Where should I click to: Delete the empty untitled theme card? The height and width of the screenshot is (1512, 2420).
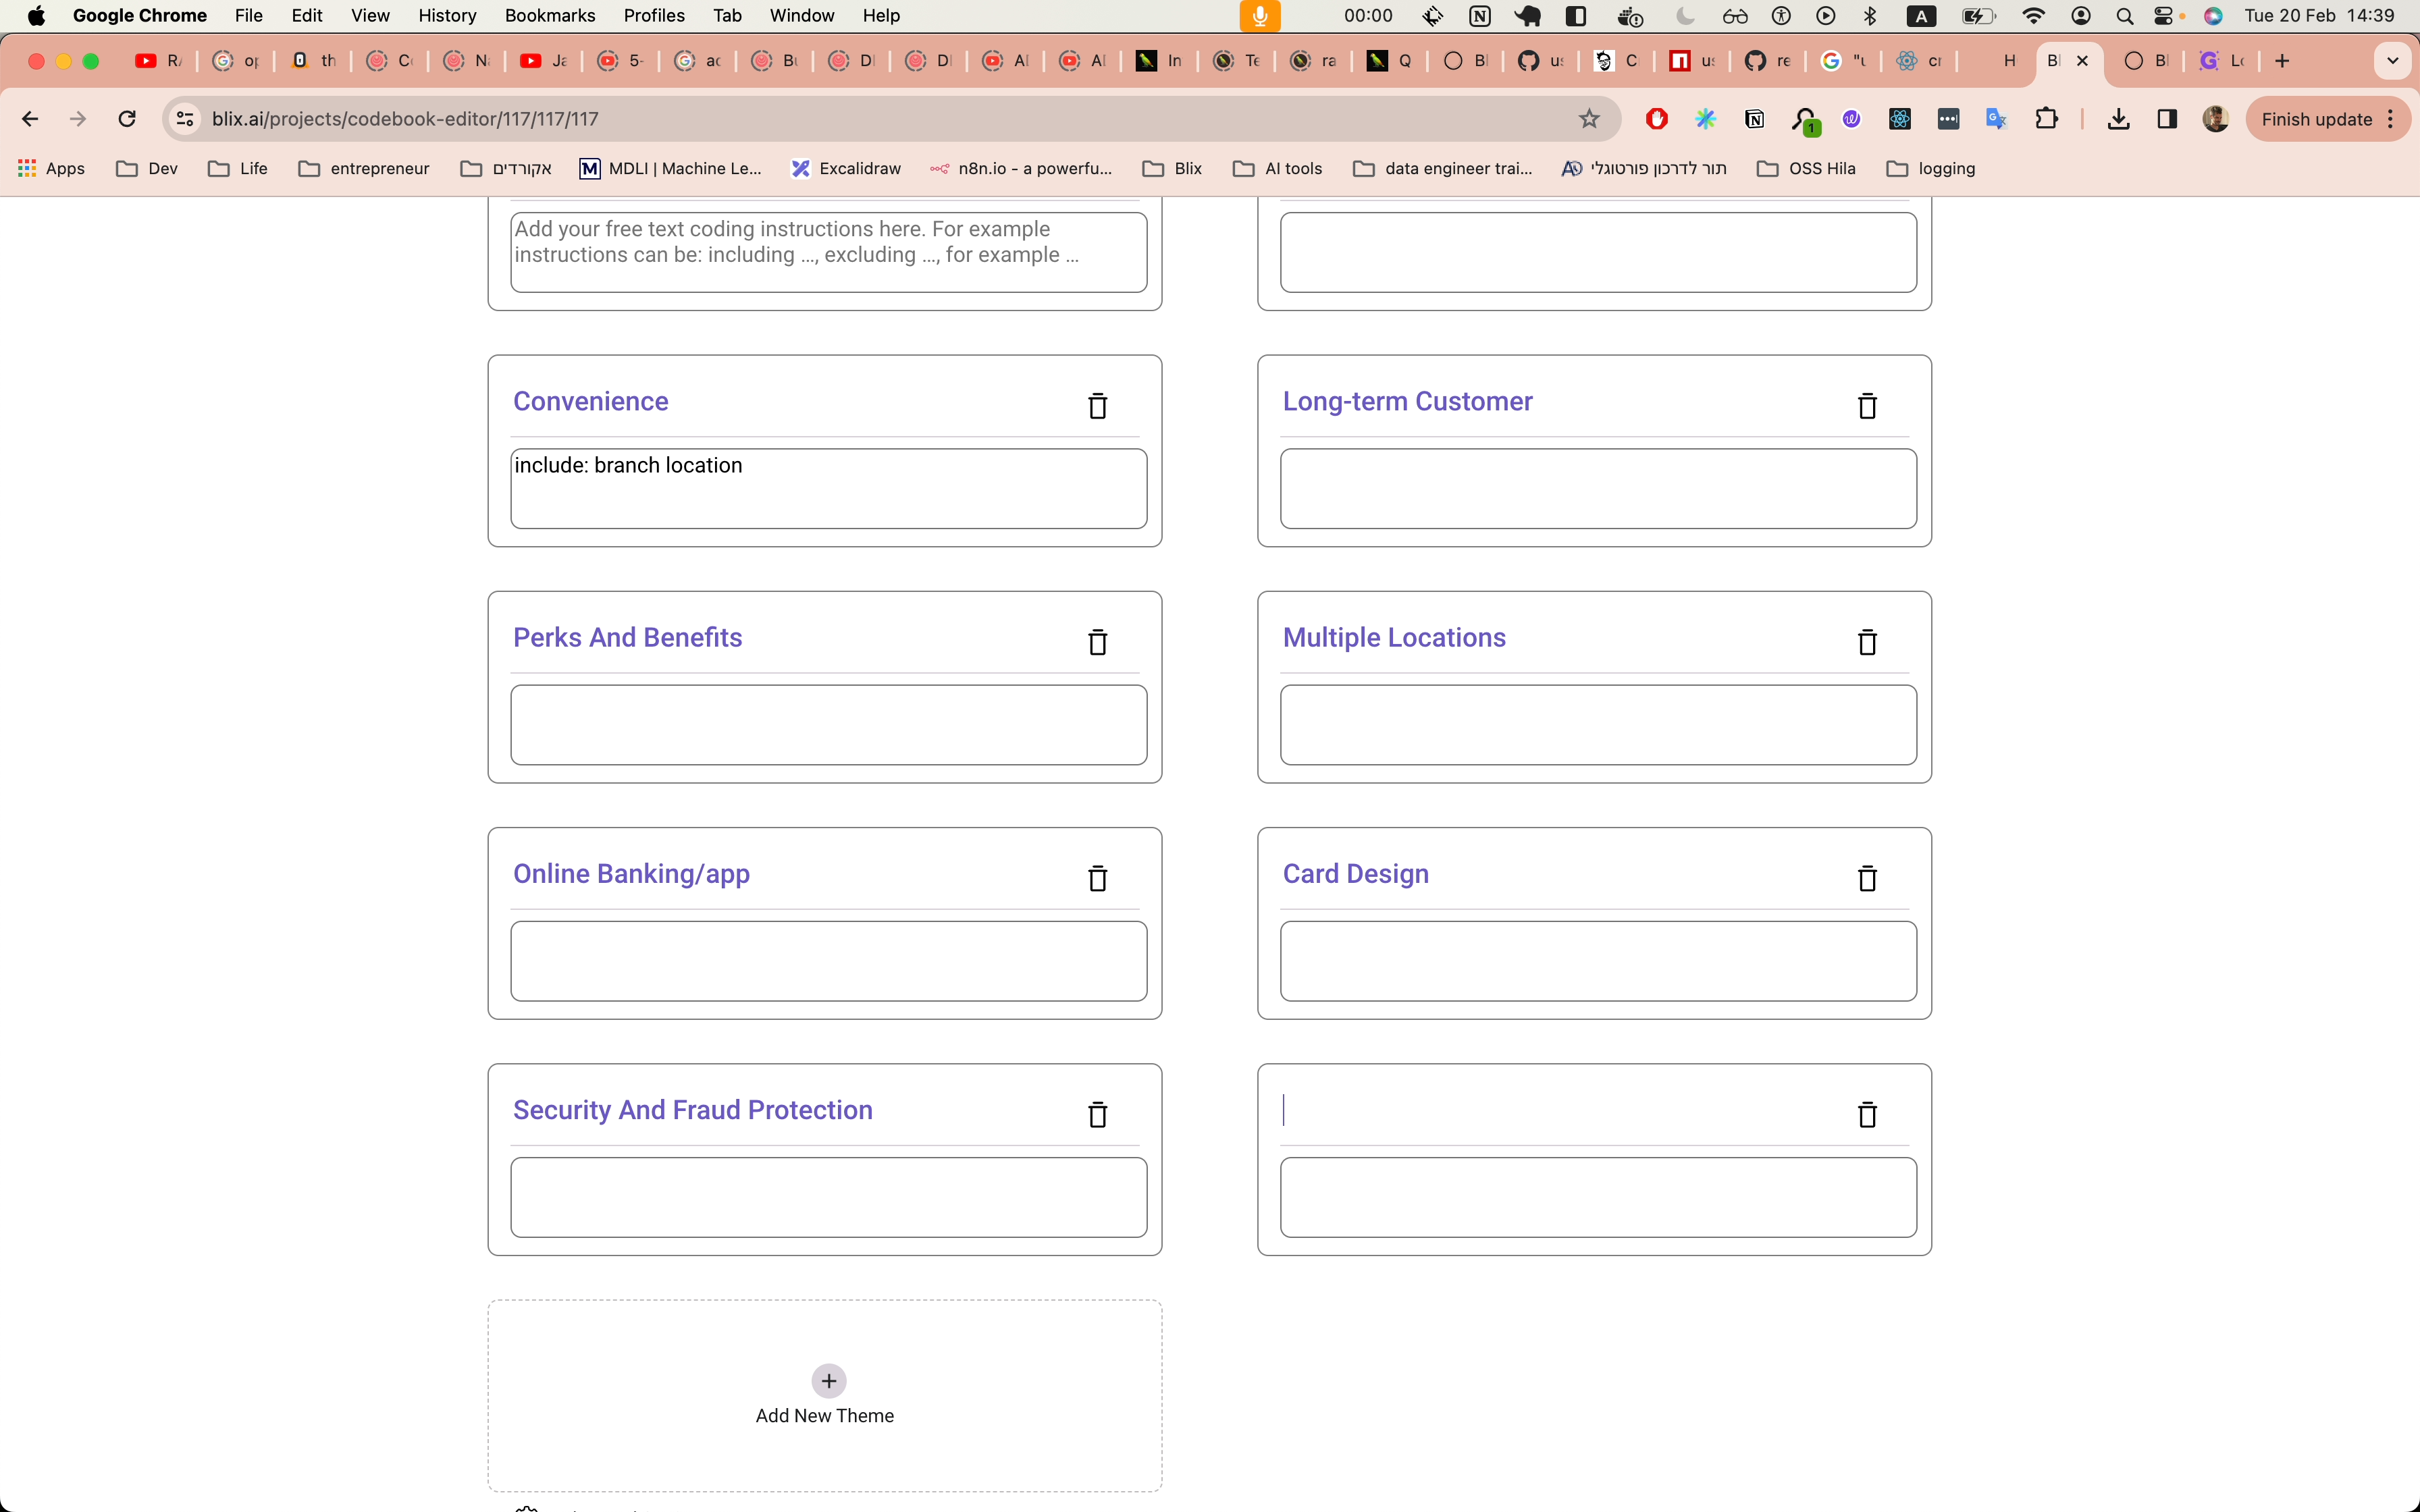tap(1866, 1114)
